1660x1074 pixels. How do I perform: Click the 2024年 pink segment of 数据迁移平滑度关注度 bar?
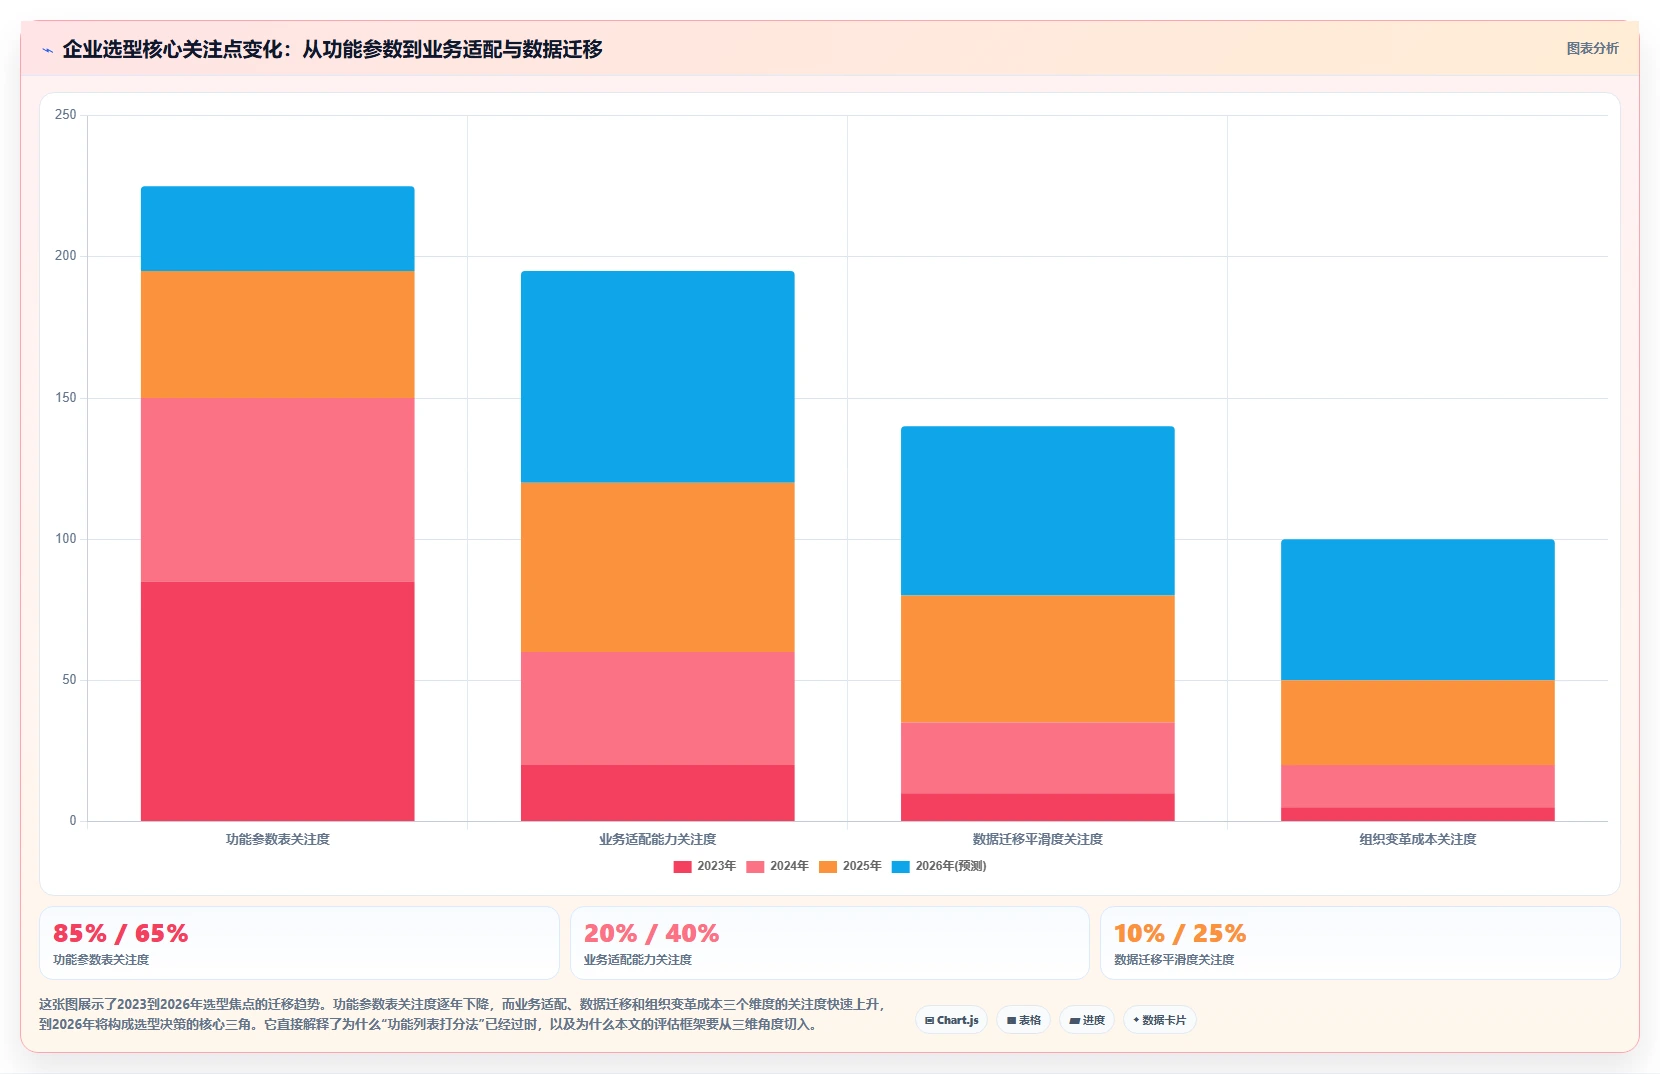click(1038, 758)
